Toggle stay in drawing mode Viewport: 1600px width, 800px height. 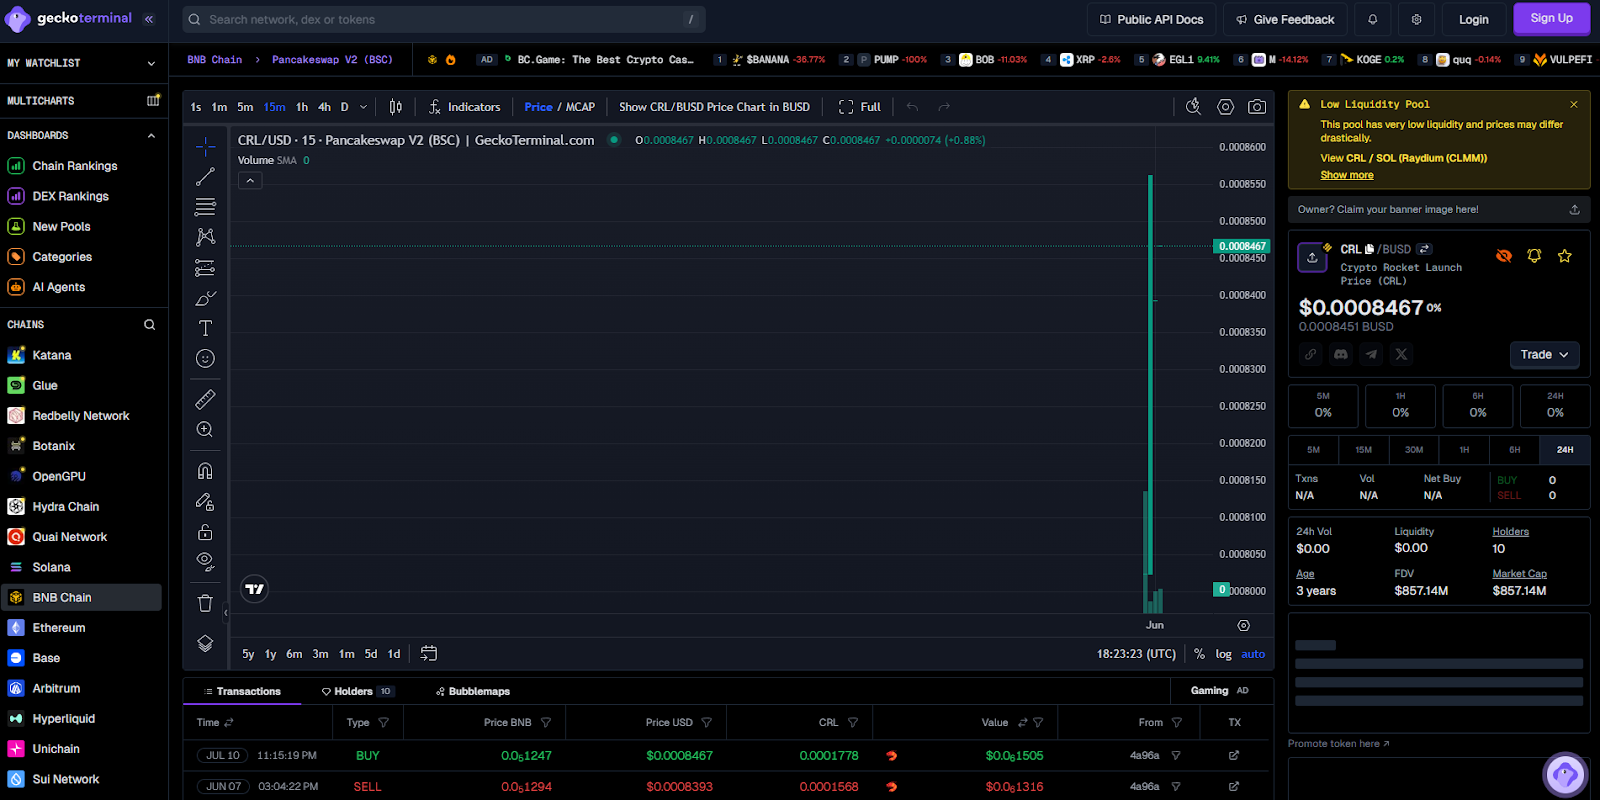point(205,501)
